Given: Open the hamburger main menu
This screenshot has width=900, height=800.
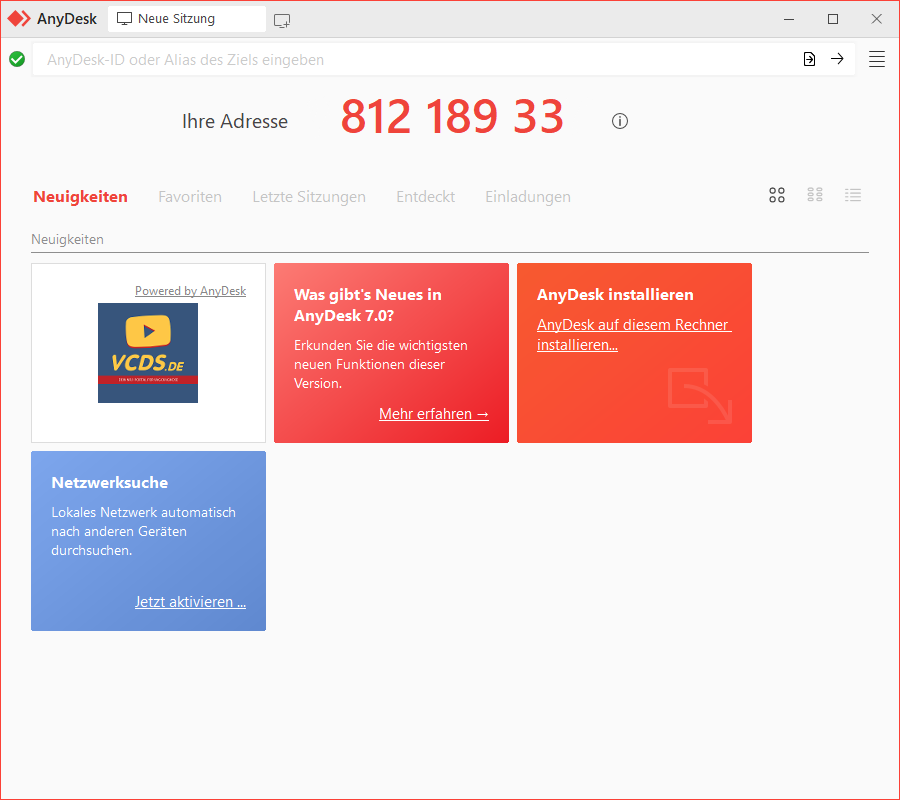Looking at the screenshot, I should click(x=877, y=59).
